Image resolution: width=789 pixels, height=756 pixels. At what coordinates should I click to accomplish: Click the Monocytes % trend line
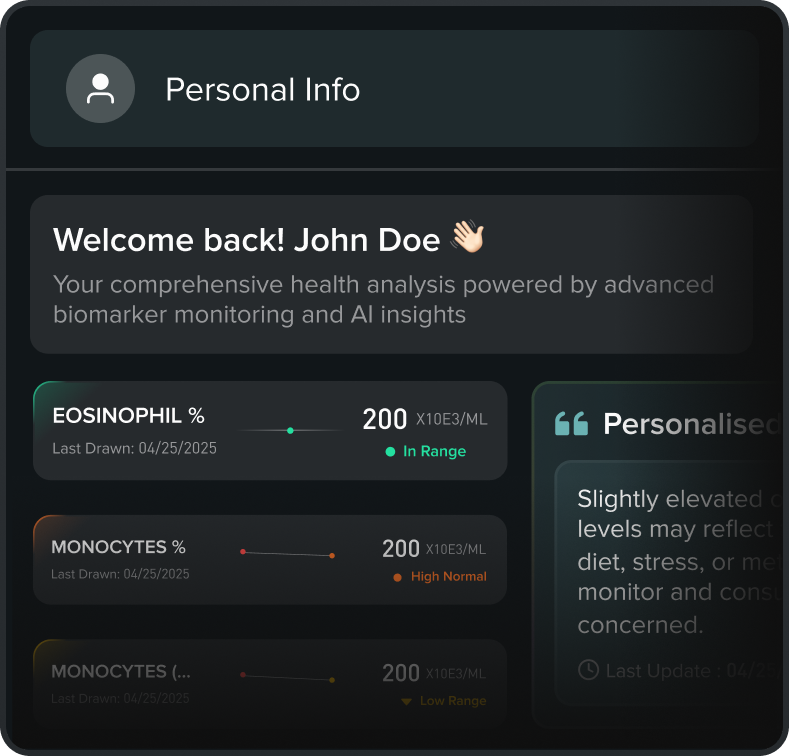(288, 553)
